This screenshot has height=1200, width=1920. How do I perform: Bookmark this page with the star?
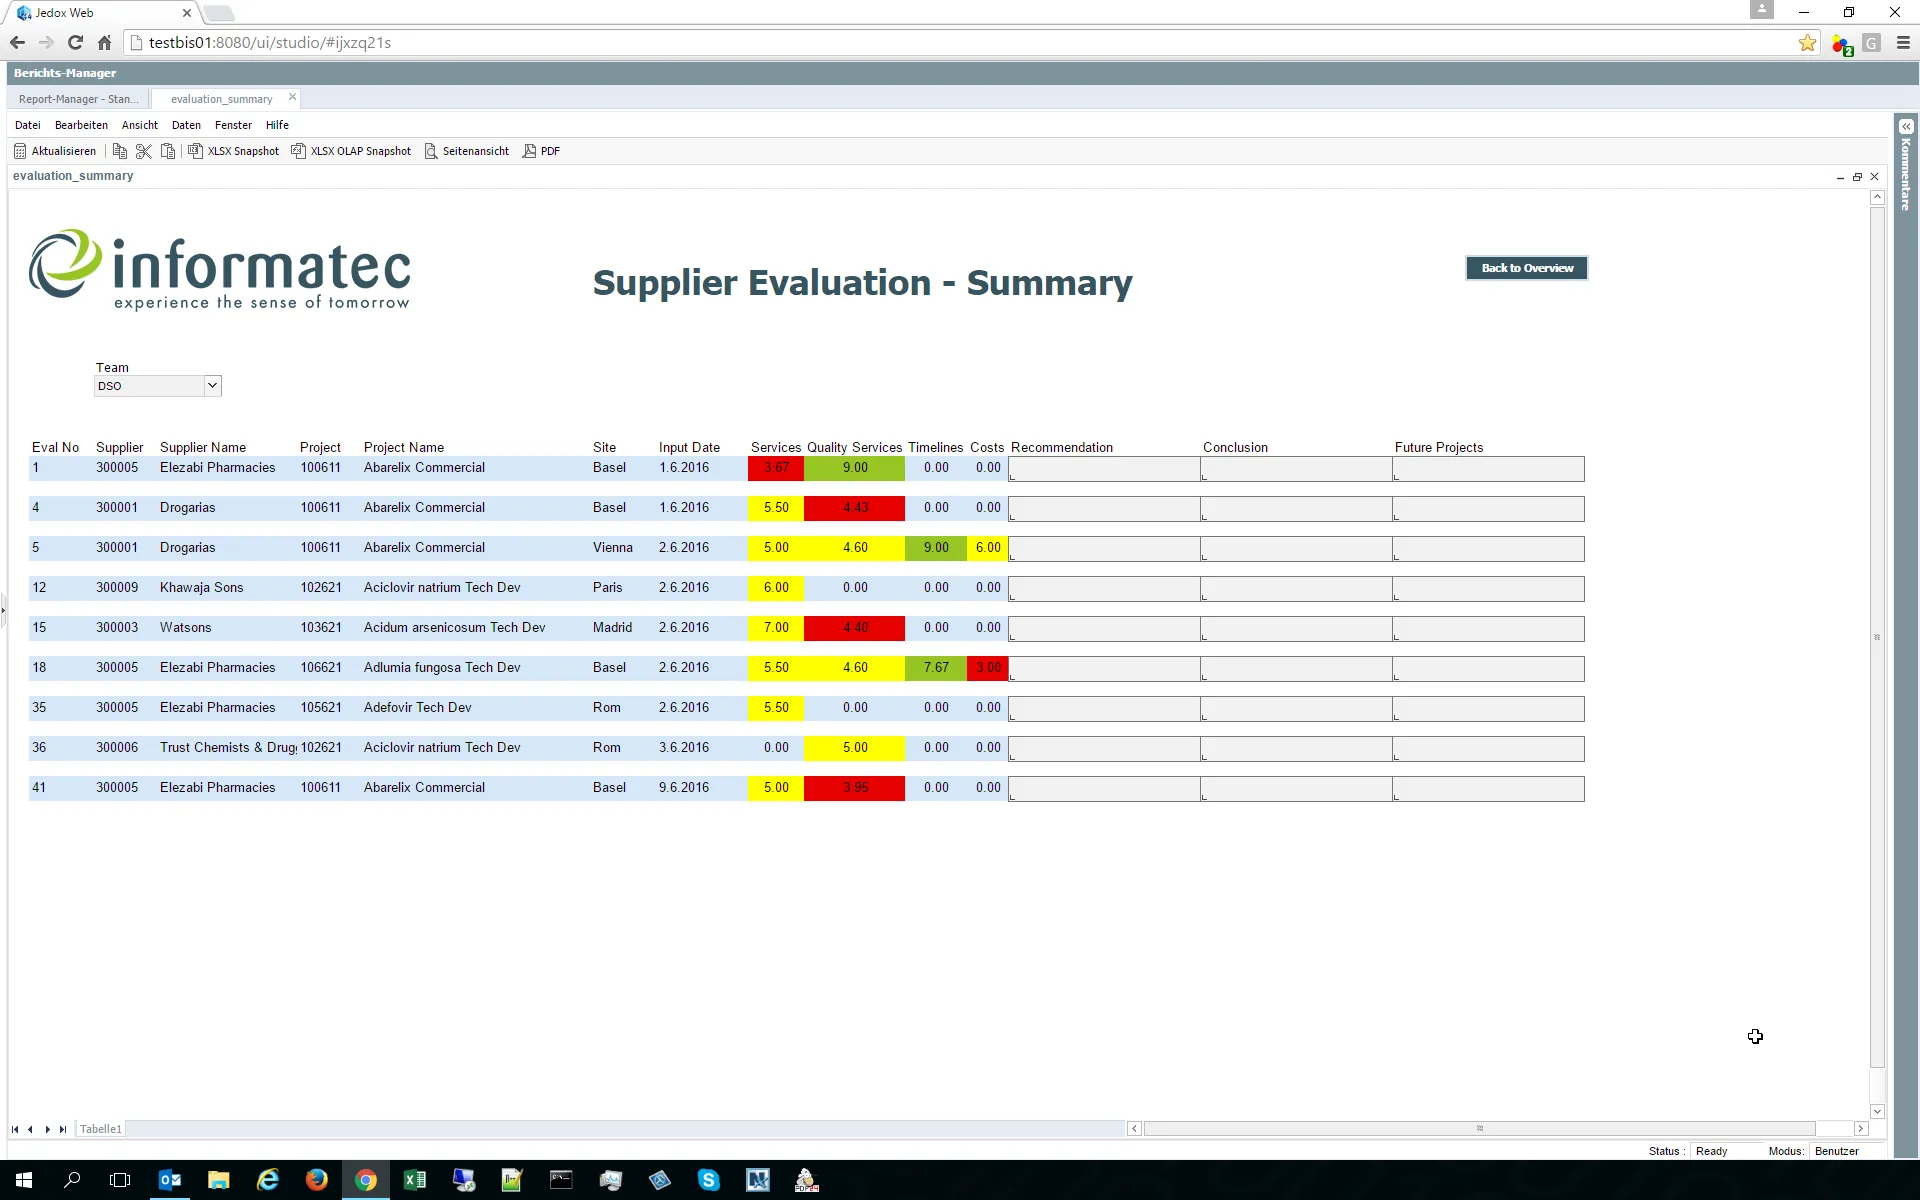coord(1807,43)
